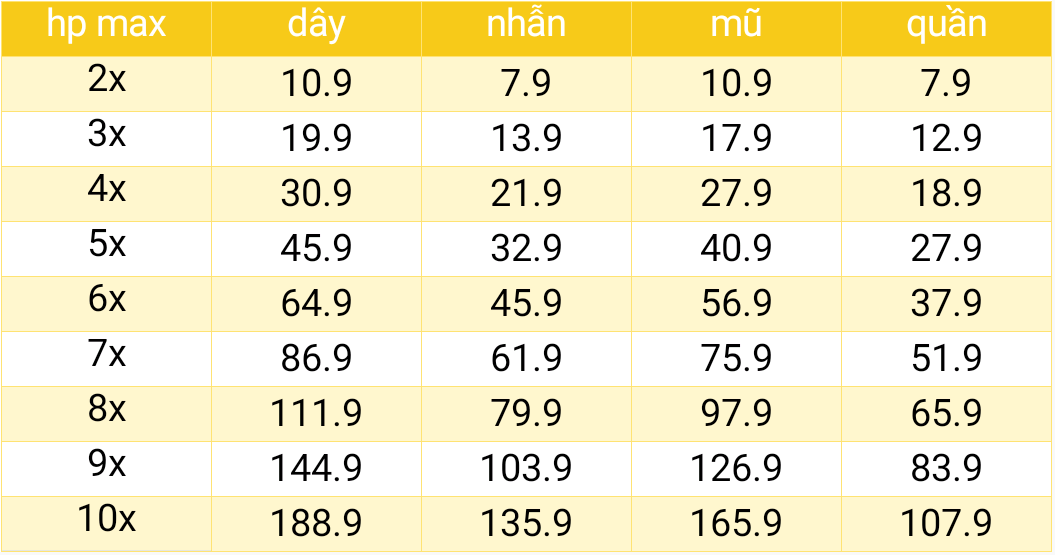
Task: Select the cell with value 188.9
Action: coord(316,524)
